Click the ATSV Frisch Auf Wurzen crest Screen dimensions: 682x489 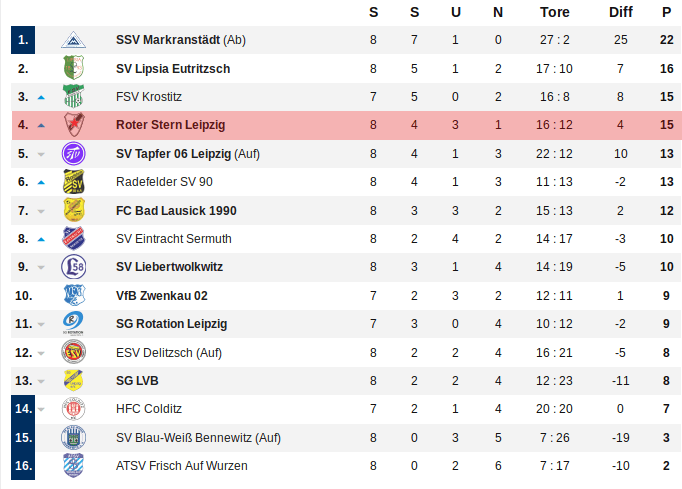pos(74,465)
